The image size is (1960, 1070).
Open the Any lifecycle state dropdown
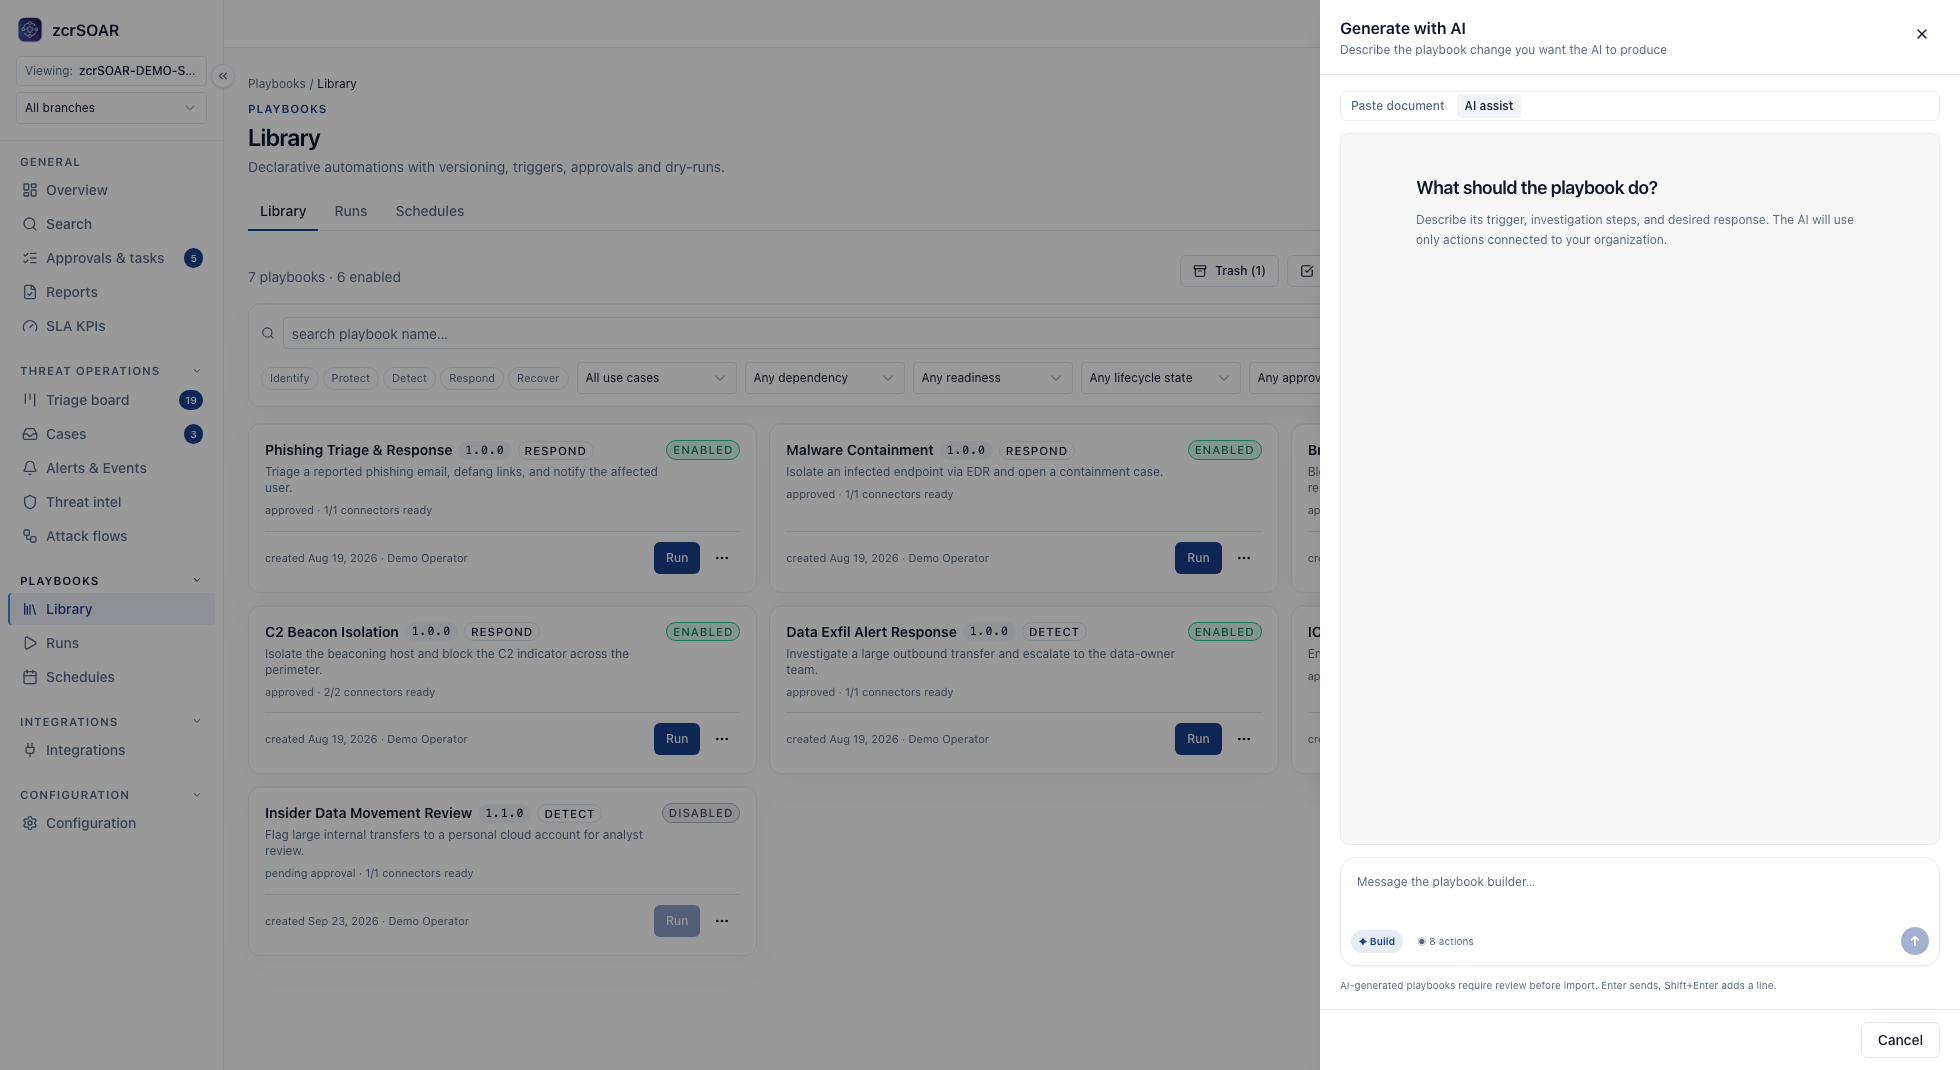pyautogui.click(x=1160, y=378)
